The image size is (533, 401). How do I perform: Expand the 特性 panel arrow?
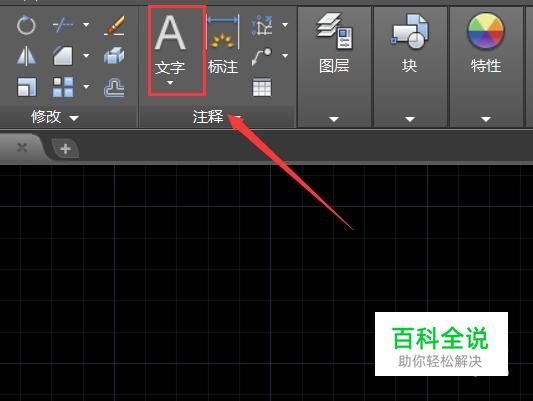tap(486, 119)
